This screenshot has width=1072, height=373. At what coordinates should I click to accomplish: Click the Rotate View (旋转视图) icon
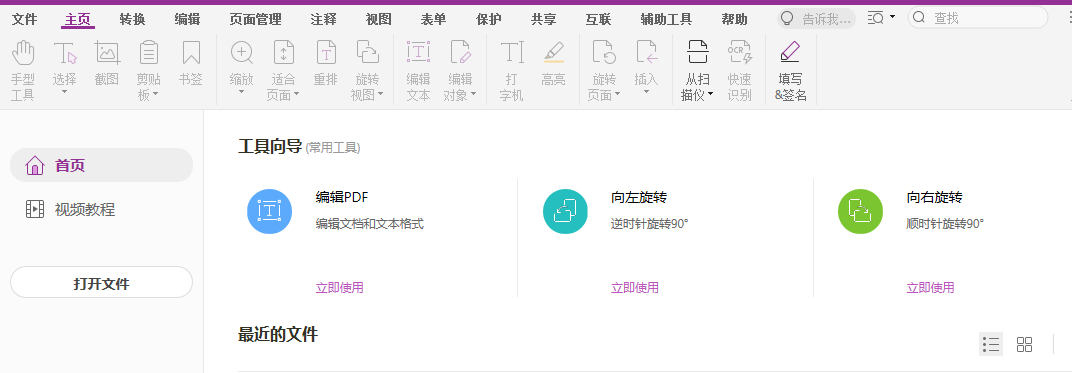pos(368,53)
